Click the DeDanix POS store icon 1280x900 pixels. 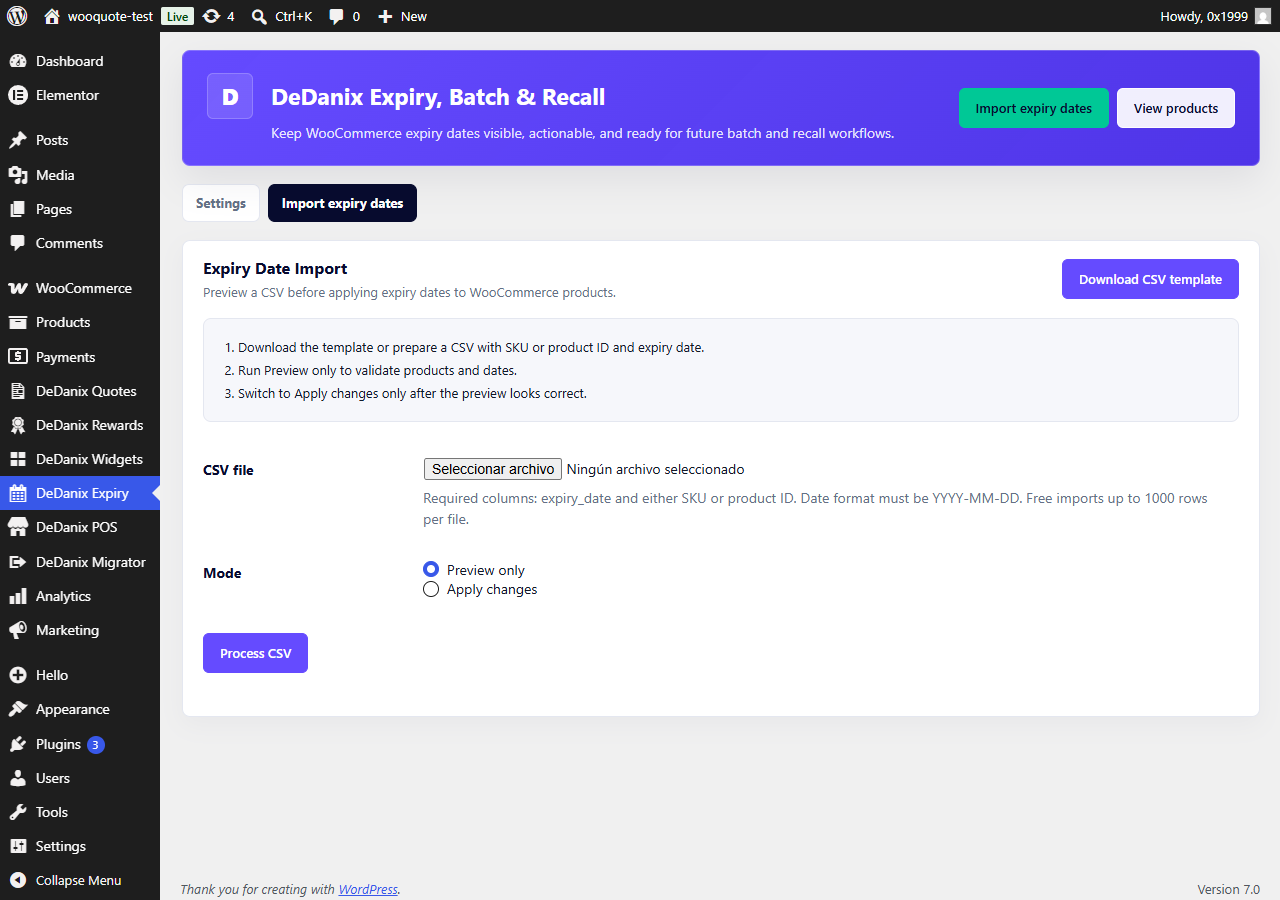(x=18, y=527)
